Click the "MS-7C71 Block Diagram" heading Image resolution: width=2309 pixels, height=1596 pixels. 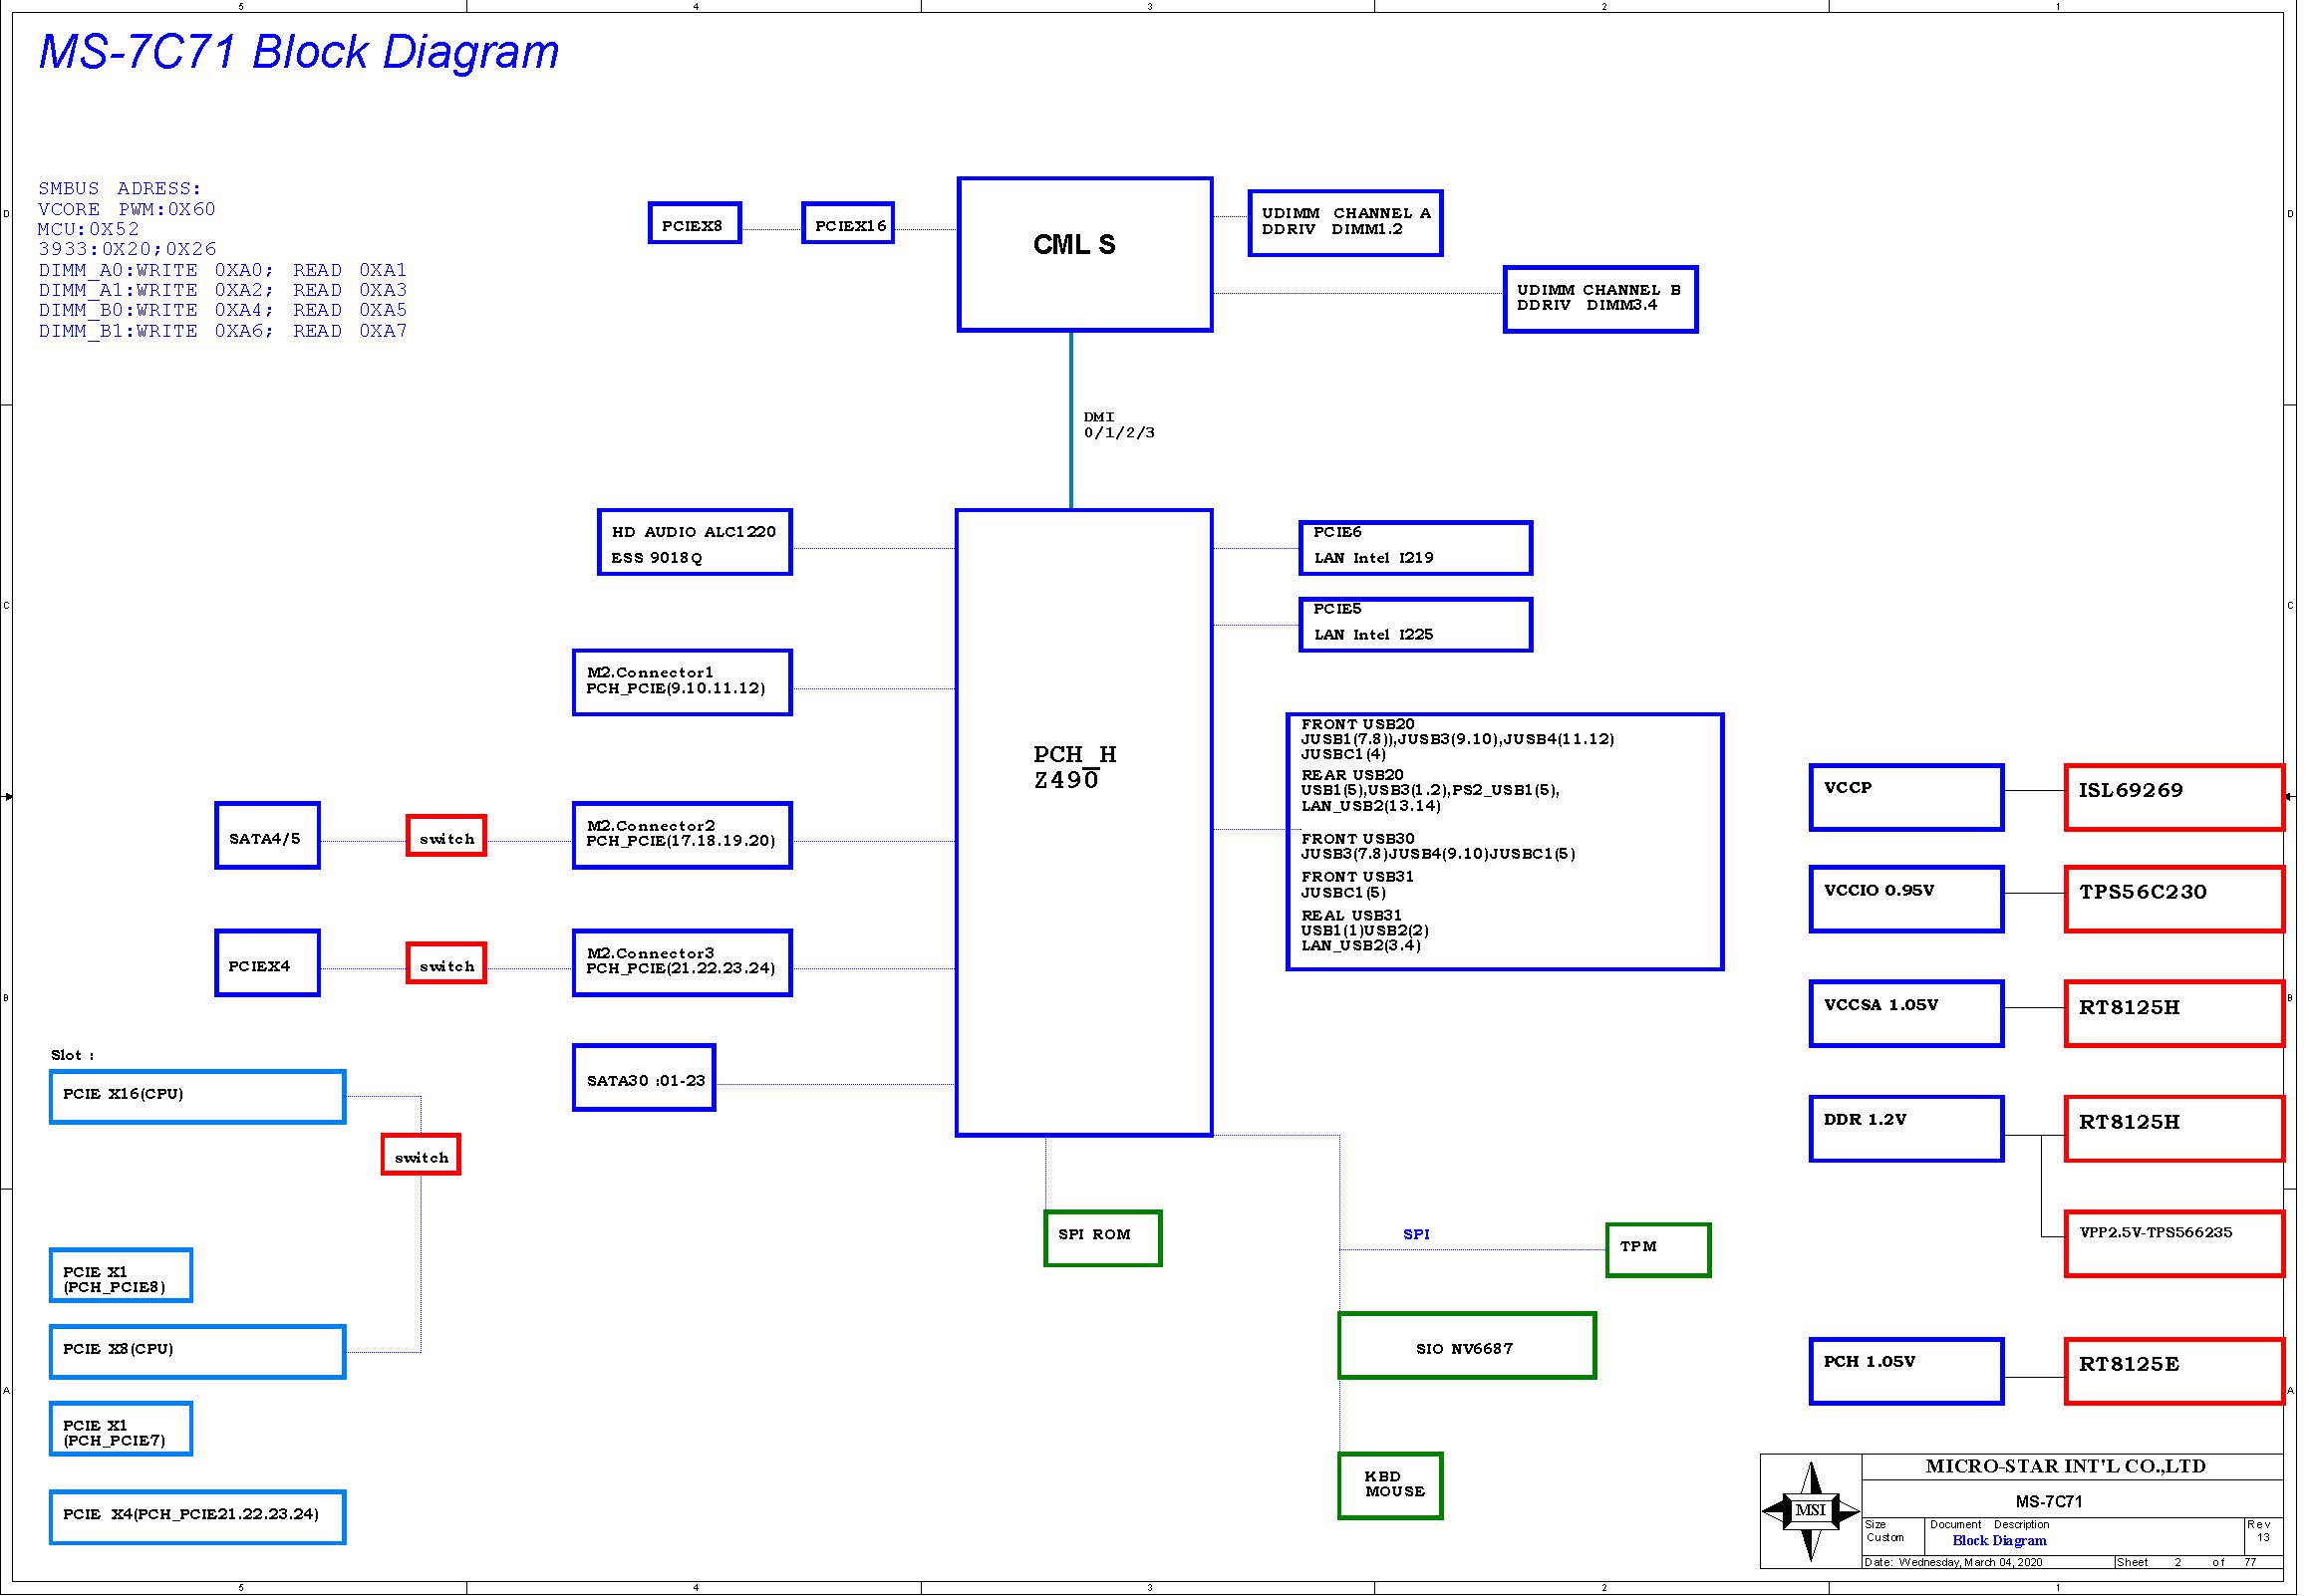point(298,52)
